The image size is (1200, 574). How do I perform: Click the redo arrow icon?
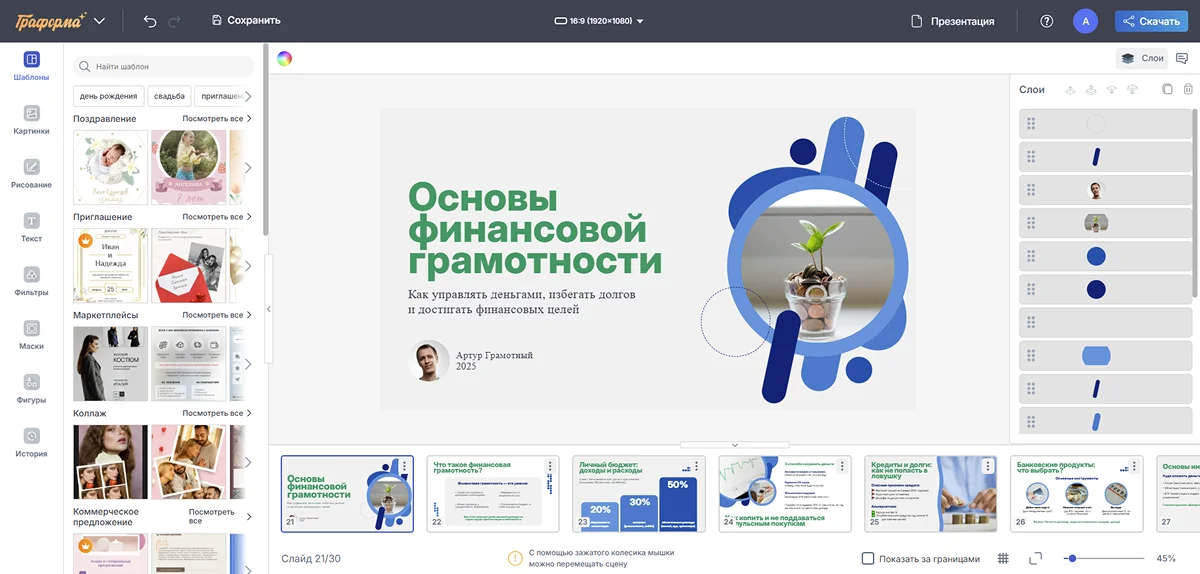175,21
